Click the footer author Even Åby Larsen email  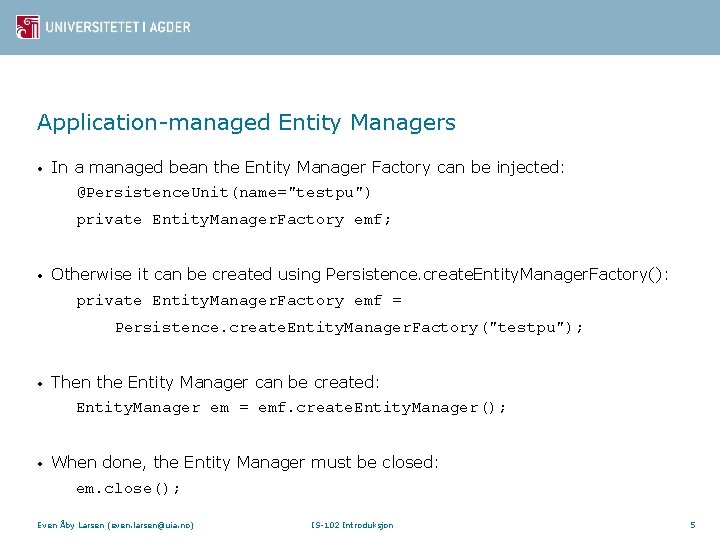click(115, 525)
